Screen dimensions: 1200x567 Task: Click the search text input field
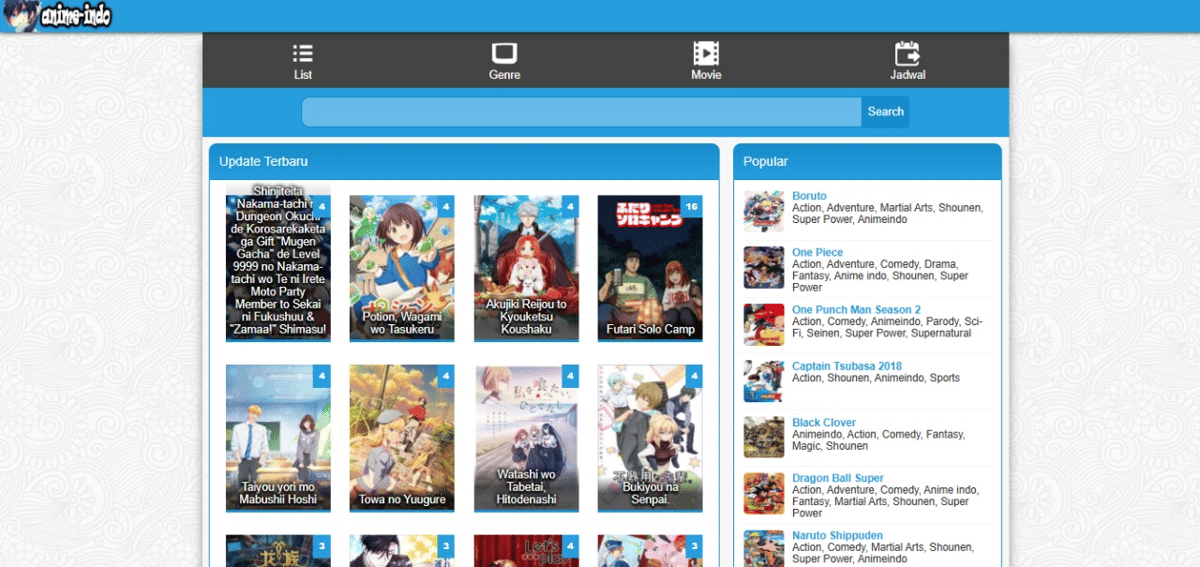click(581, 112)
